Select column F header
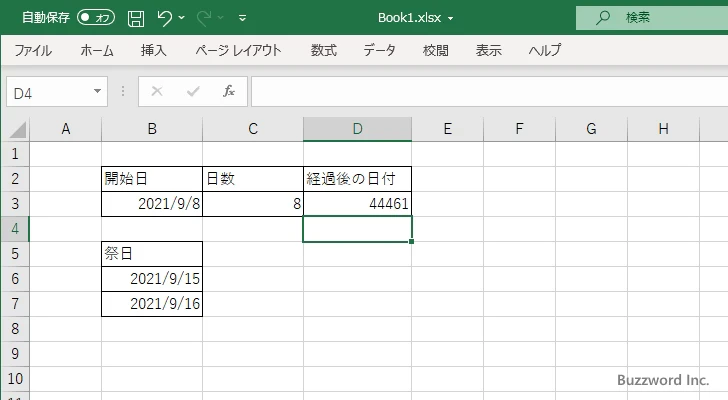The height and width of the screenshot is (400, 728). pos(520,129)
